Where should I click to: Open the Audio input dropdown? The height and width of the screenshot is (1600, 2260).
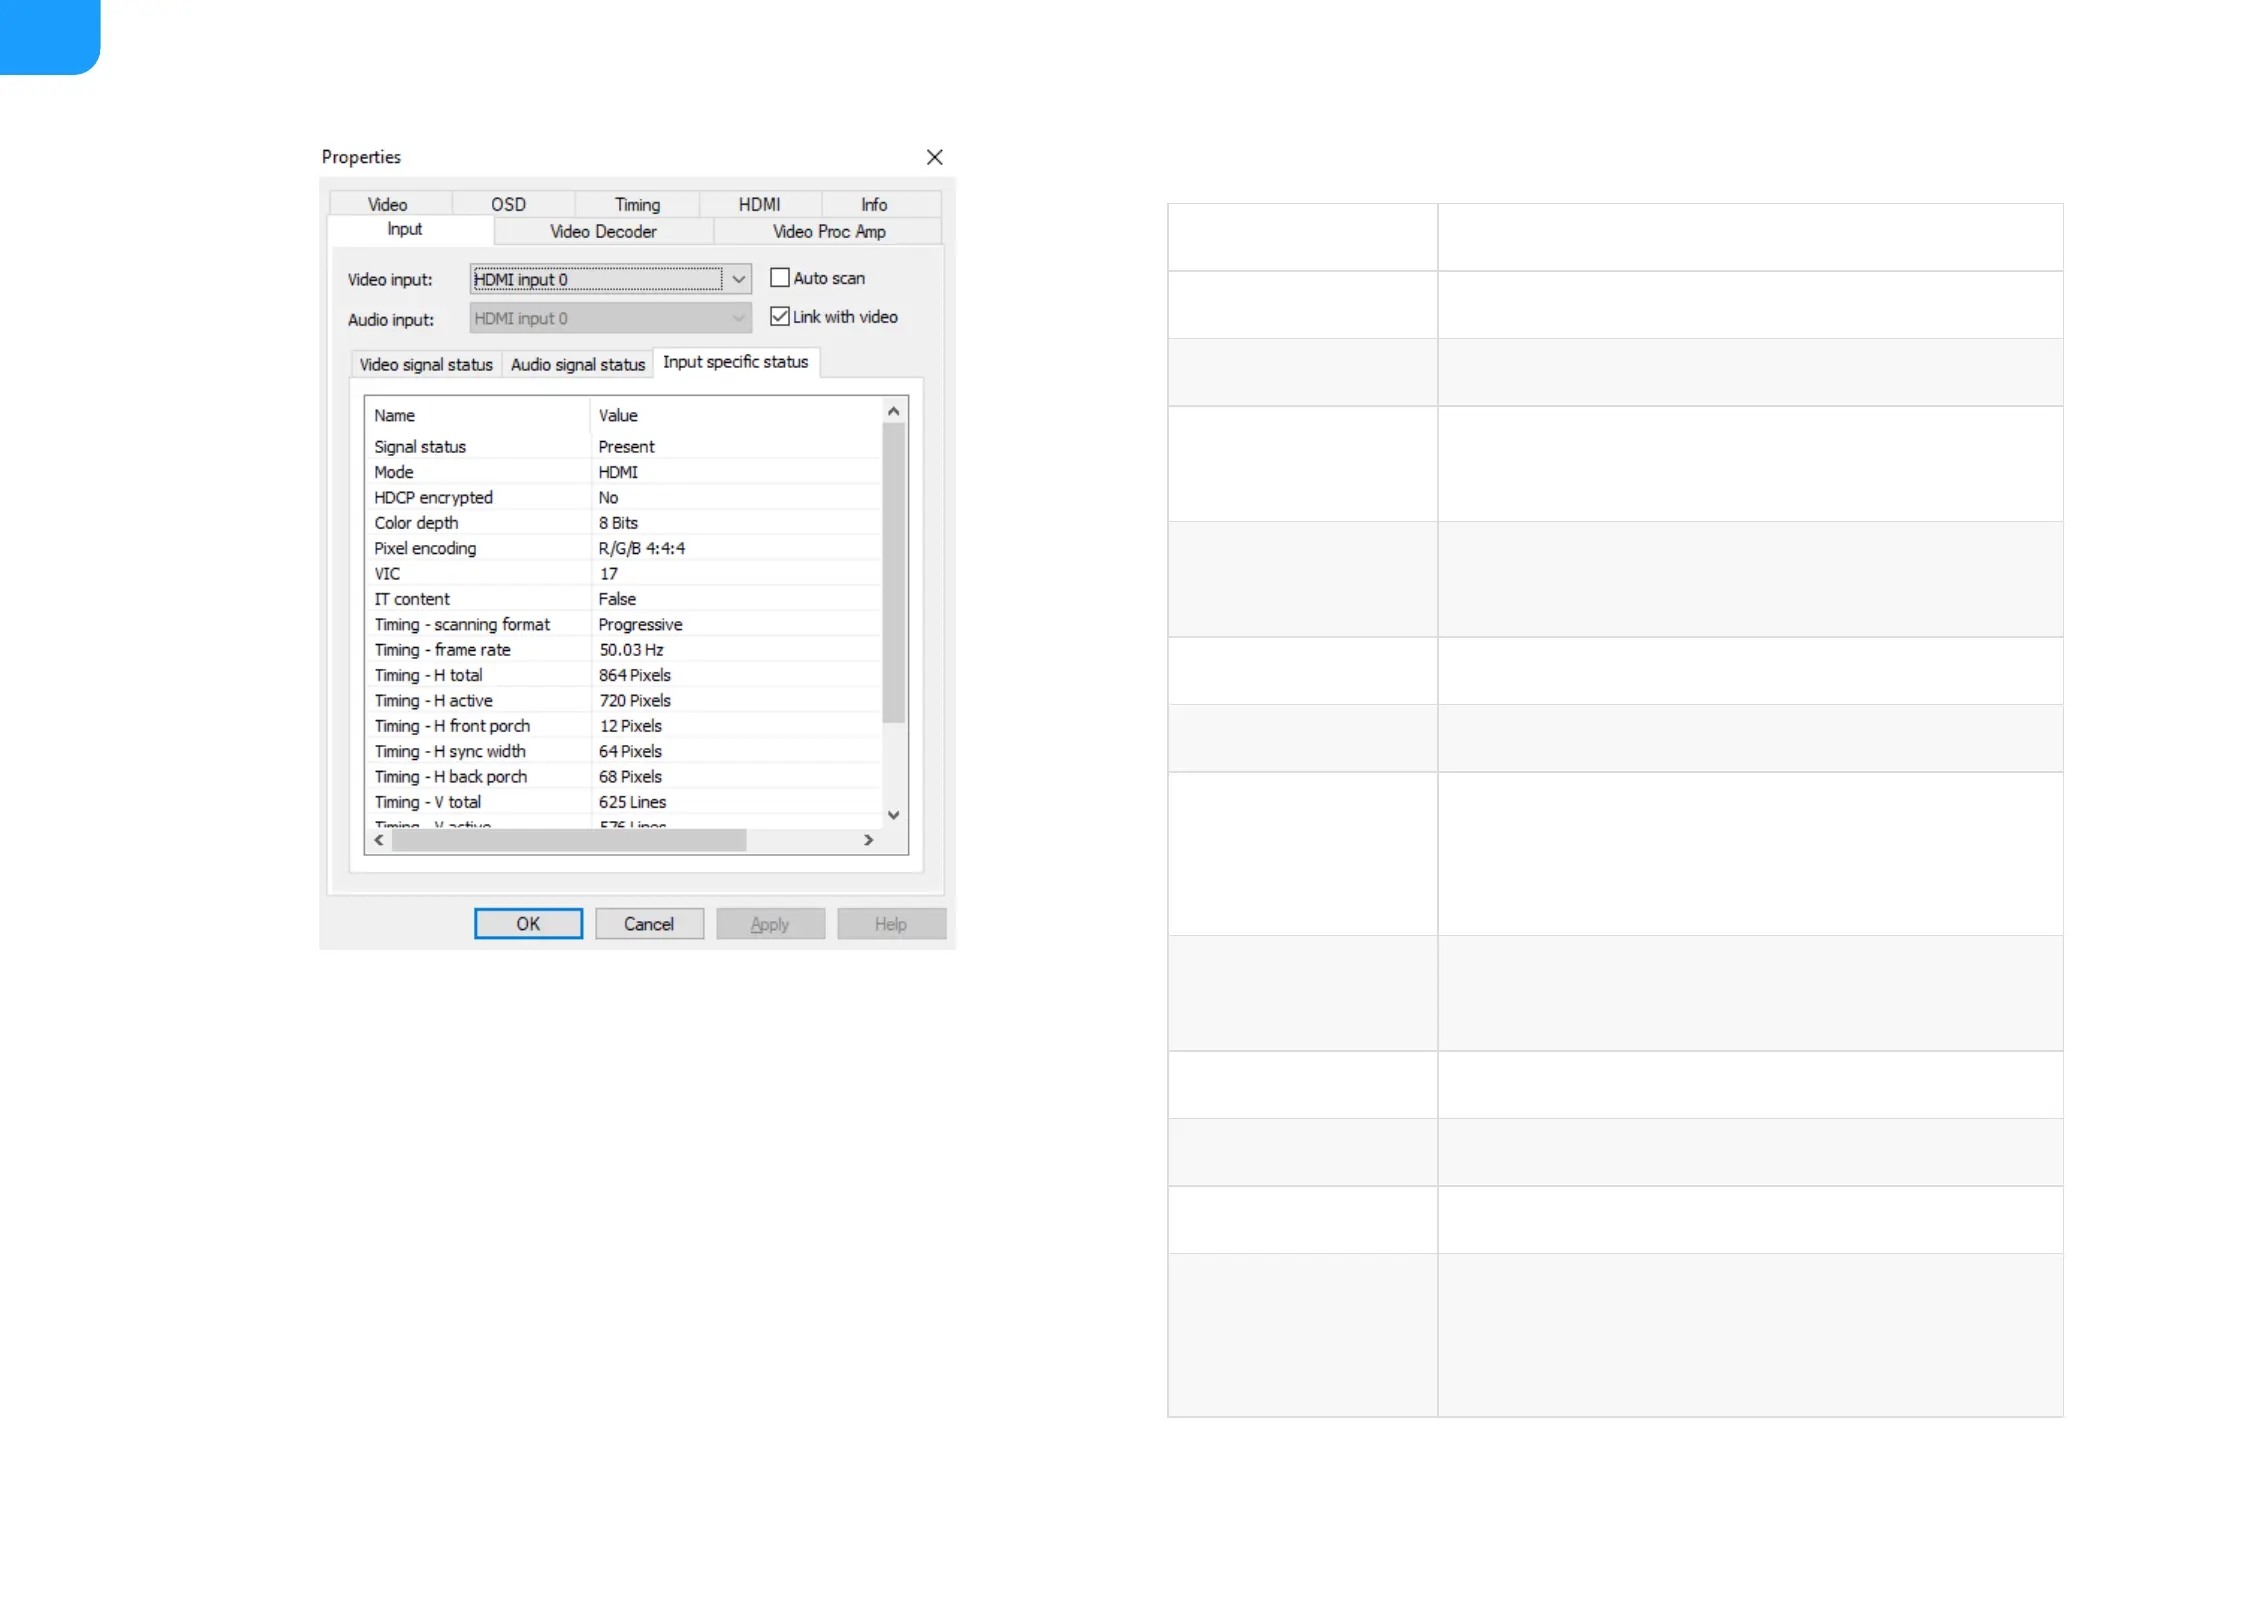(738, 318)
